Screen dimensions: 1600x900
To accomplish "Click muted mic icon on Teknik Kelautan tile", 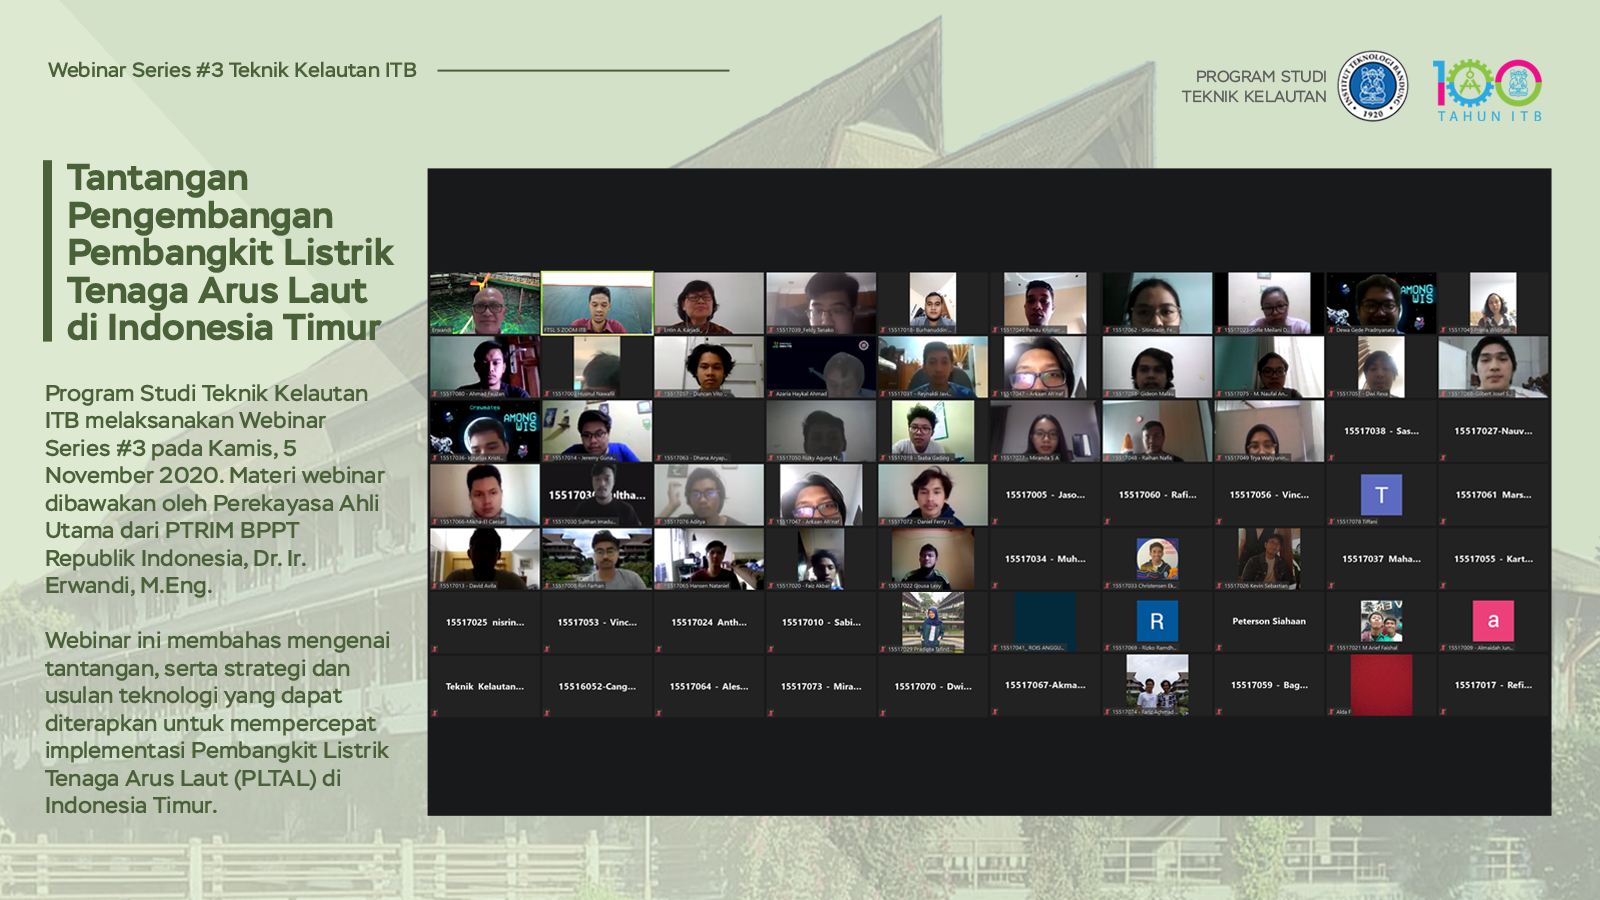I will point(435,713).
